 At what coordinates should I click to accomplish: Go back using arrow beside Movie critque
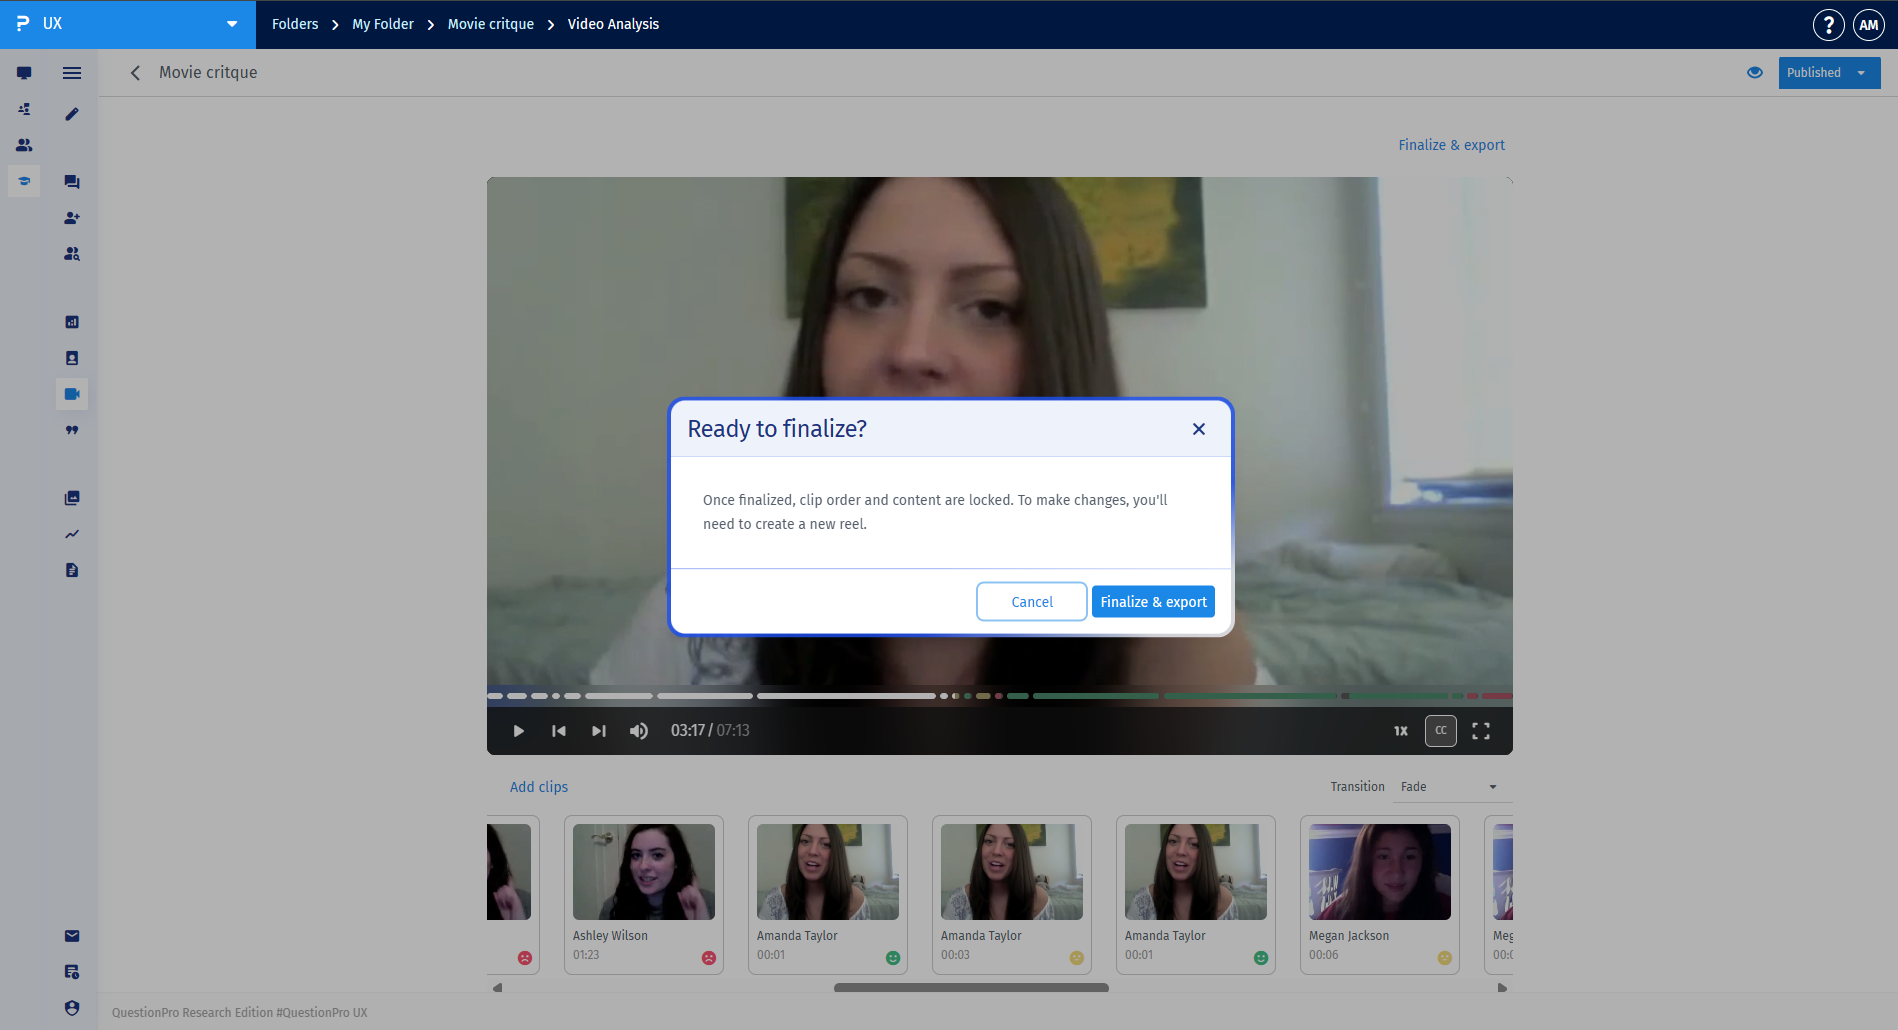(x=135, y=73)
